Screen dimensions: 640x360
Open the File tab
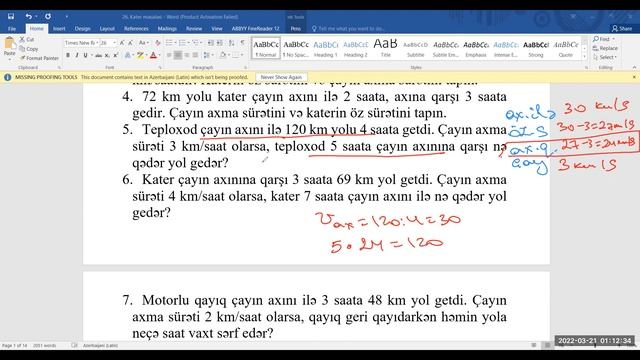pyautogui.click(x=12, y=29)
